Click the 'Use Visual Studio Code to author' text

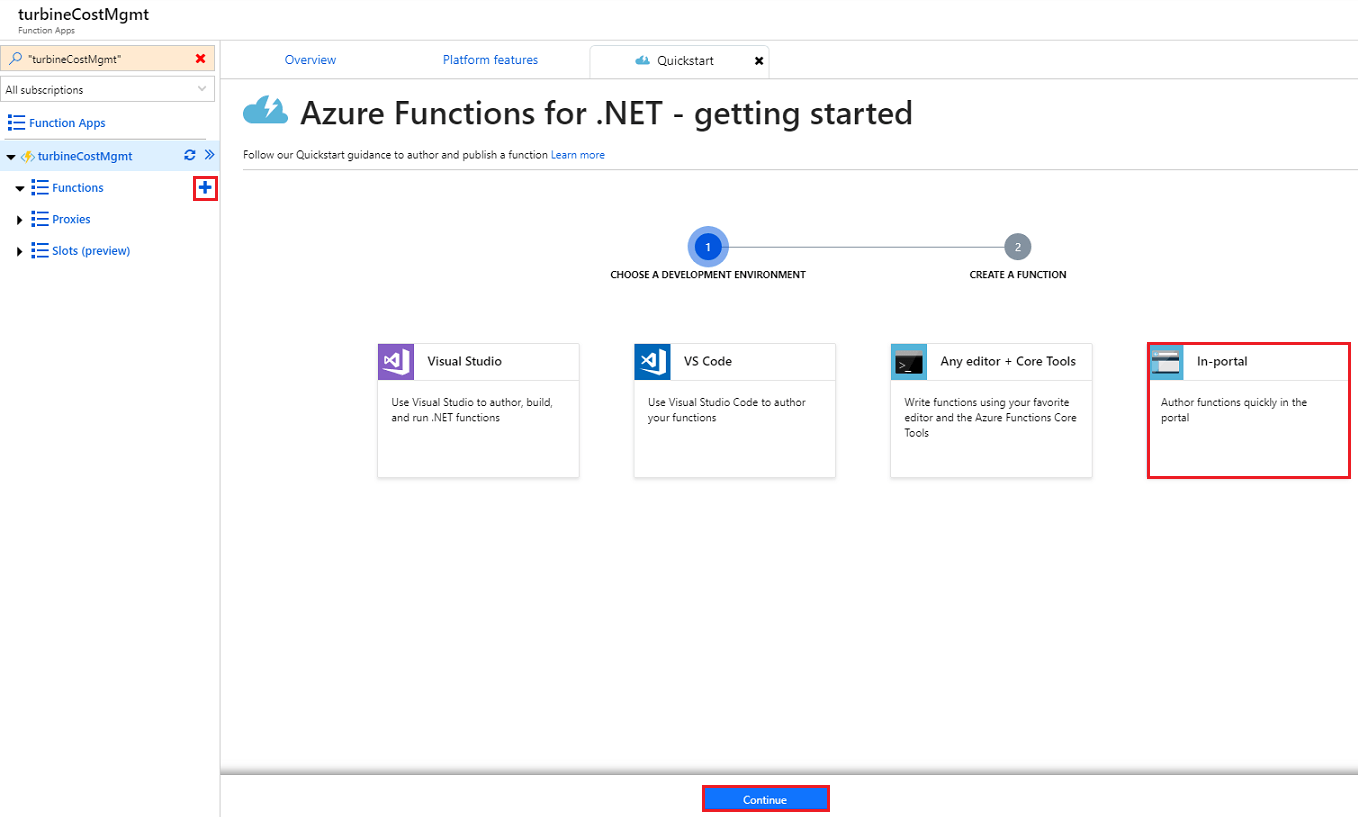click(x=727, y=410)
